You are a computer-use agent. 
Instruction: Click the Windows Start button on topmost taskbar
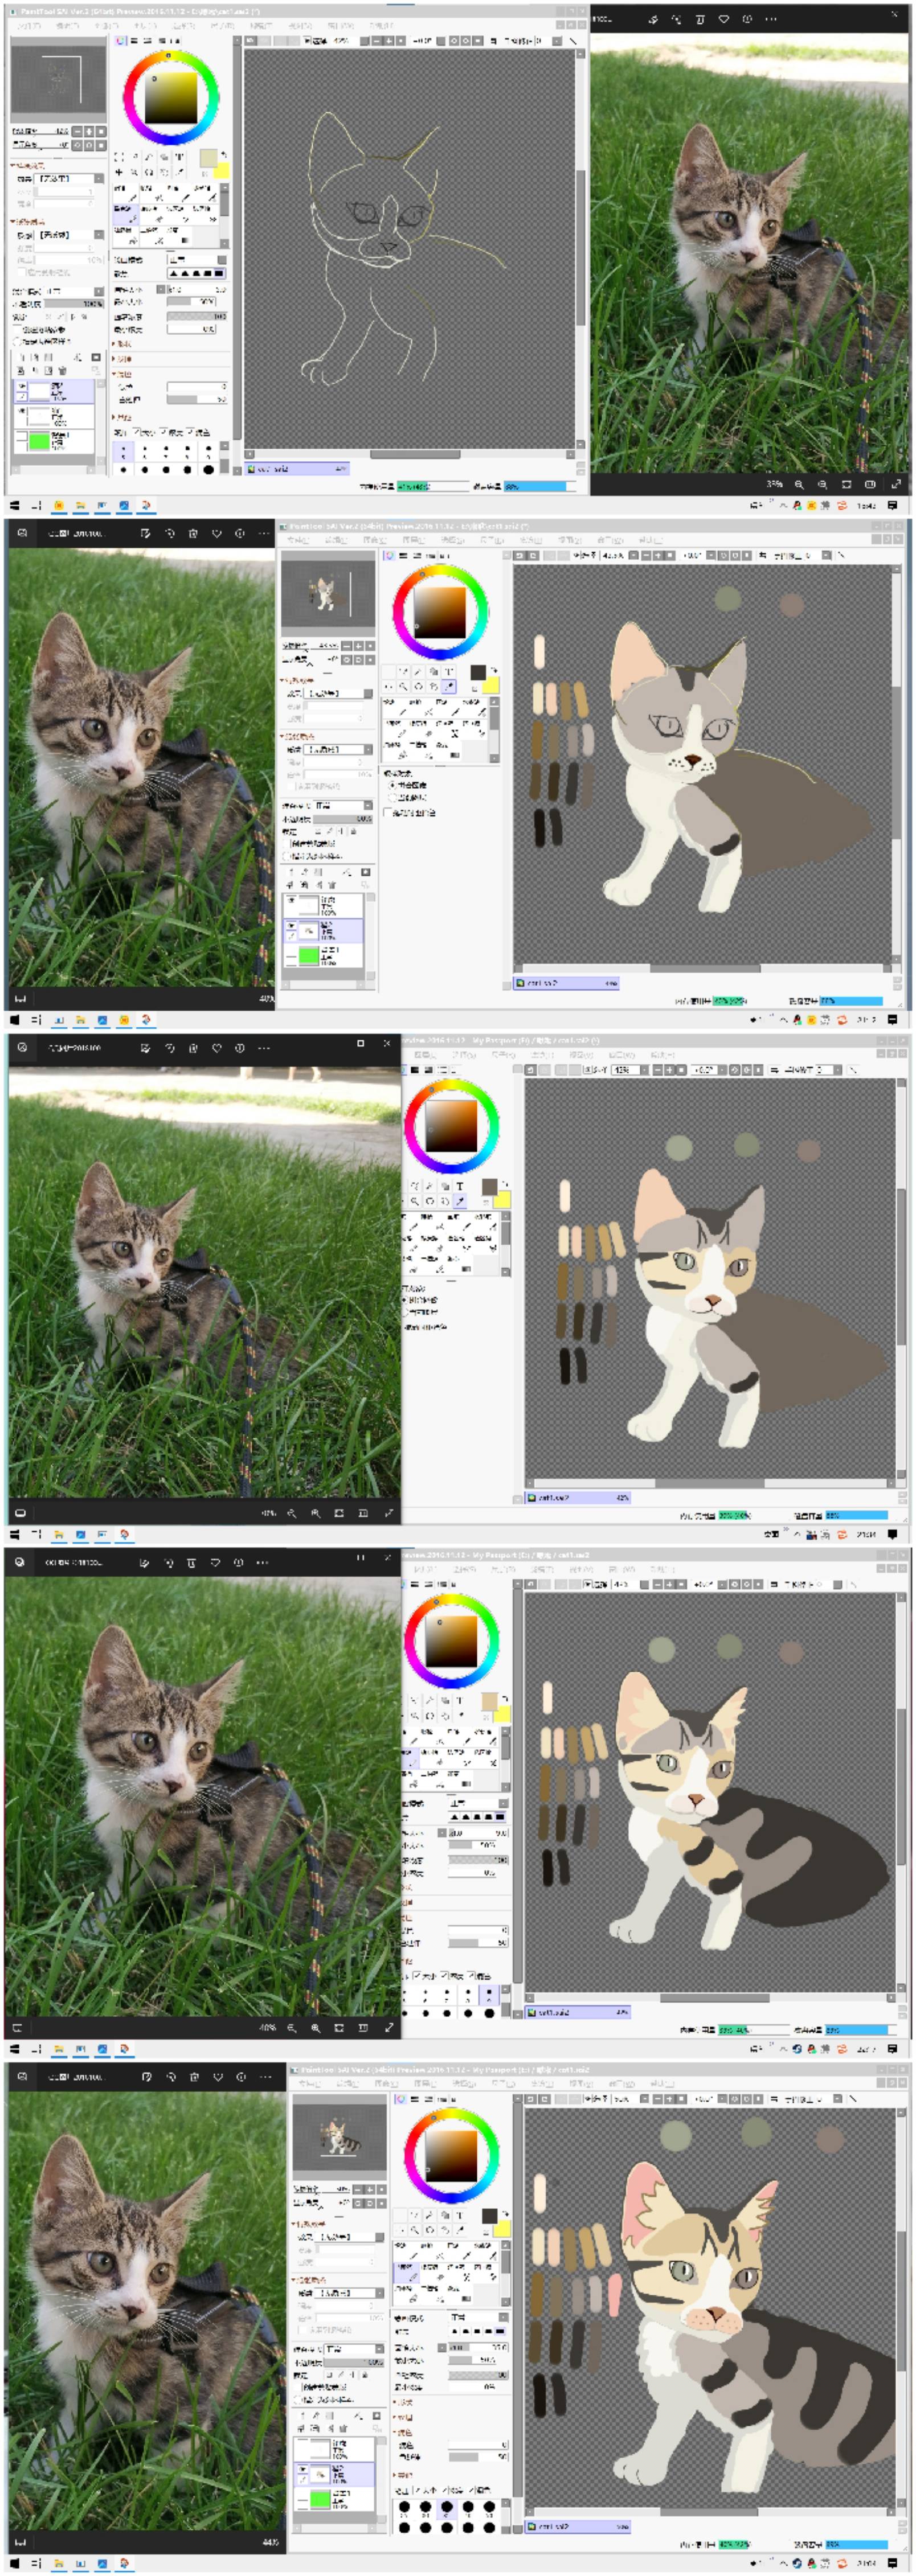[15, 505]
